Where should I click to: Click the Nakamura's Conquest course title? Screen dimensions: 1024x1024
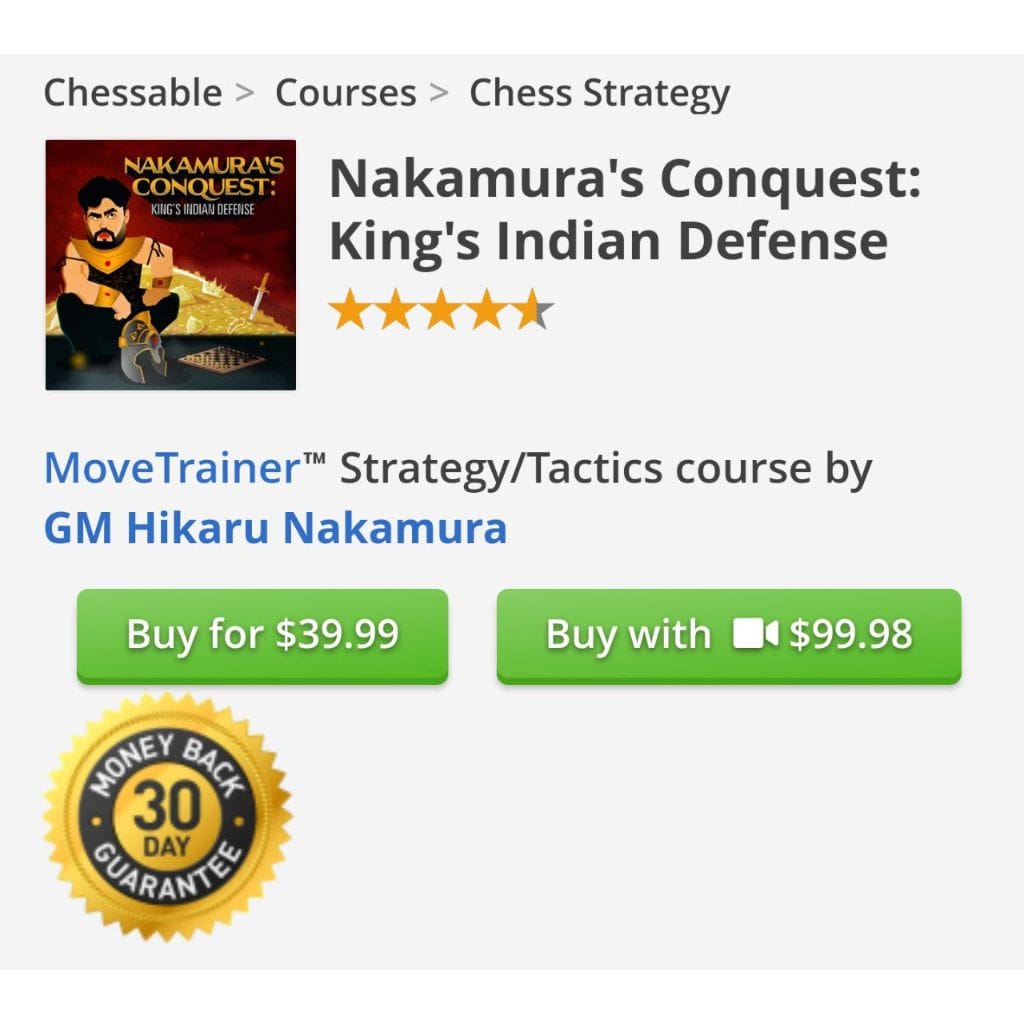point(624,209)
